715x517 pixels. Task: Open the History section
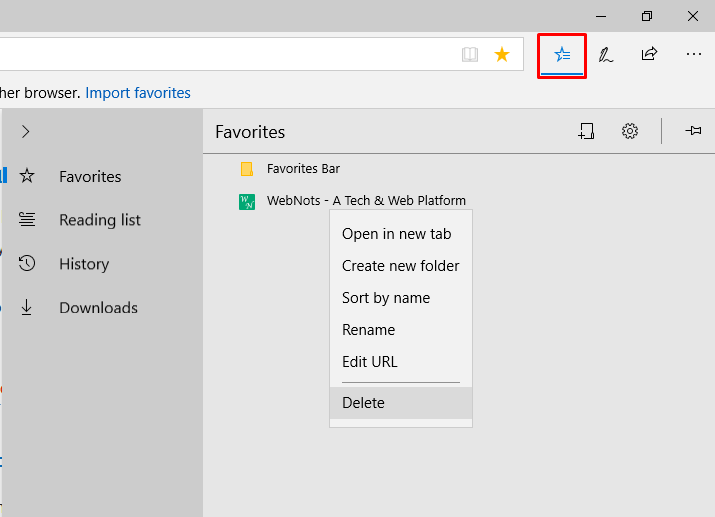pos(84,264)
